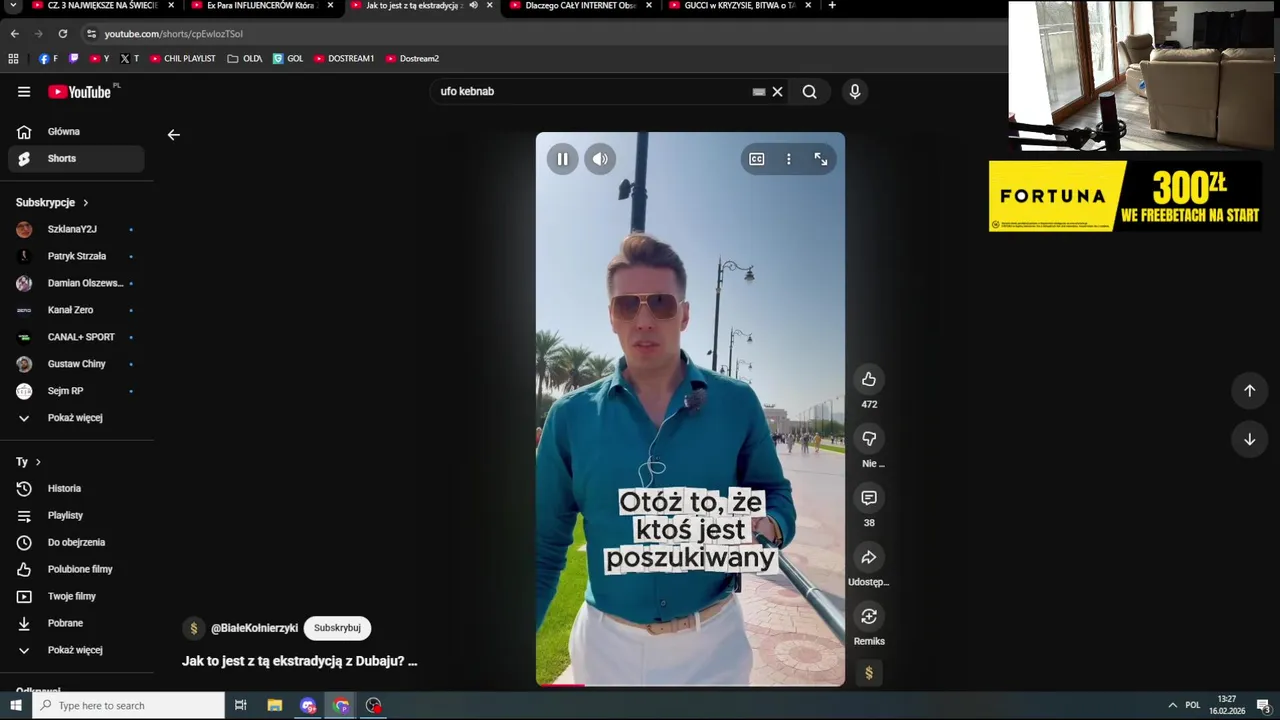Open the Remiks remix option
1280x720 pixels.
click(869, 617)
